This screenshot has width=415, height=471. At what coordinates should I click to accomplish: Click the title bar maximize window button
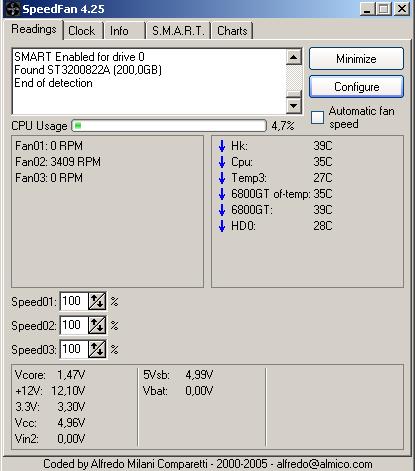tap(384, 9)
